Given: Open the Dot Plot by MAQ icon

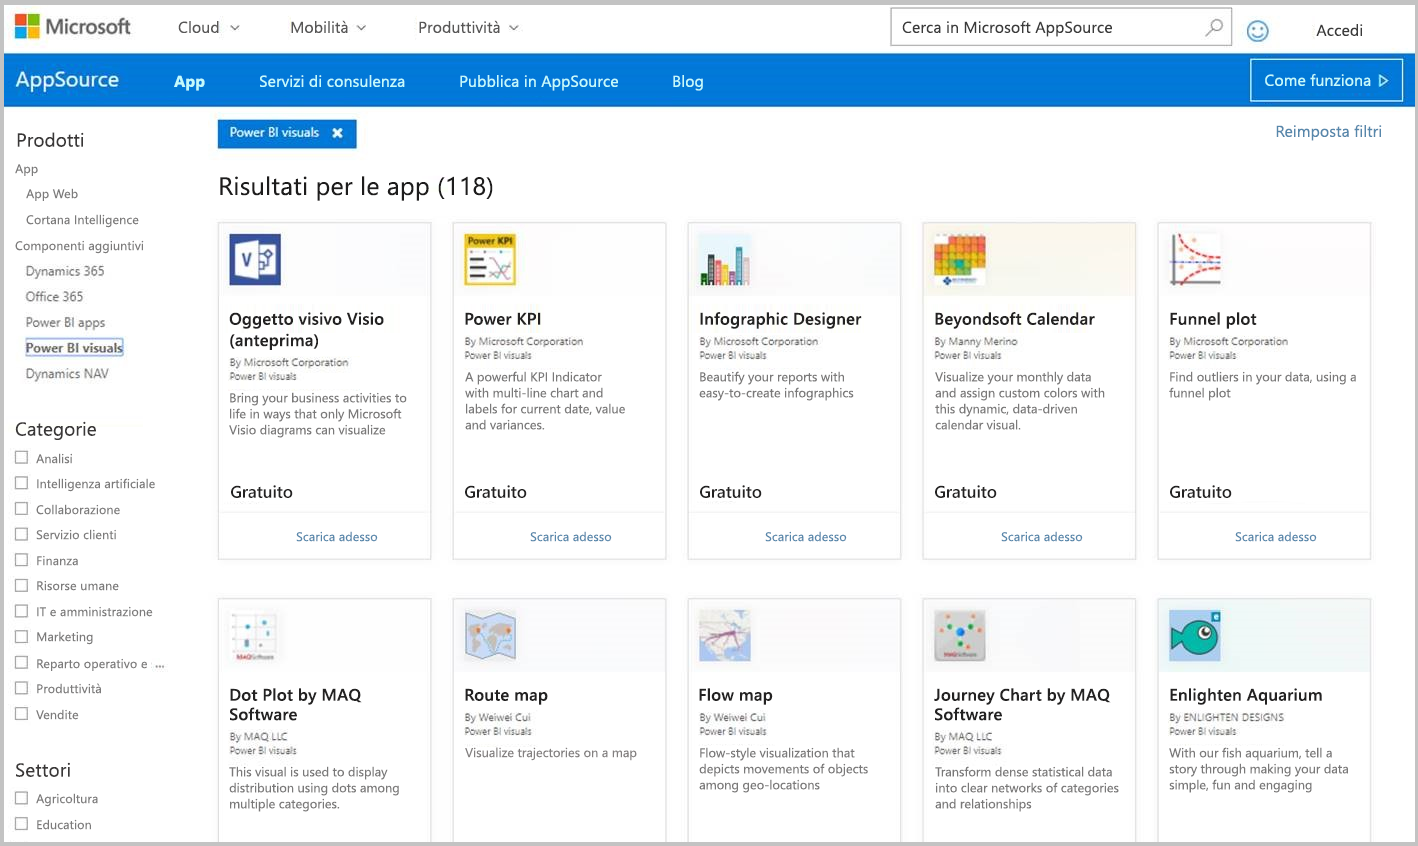Looking at the screenshot, I should (x=255, y=636).
